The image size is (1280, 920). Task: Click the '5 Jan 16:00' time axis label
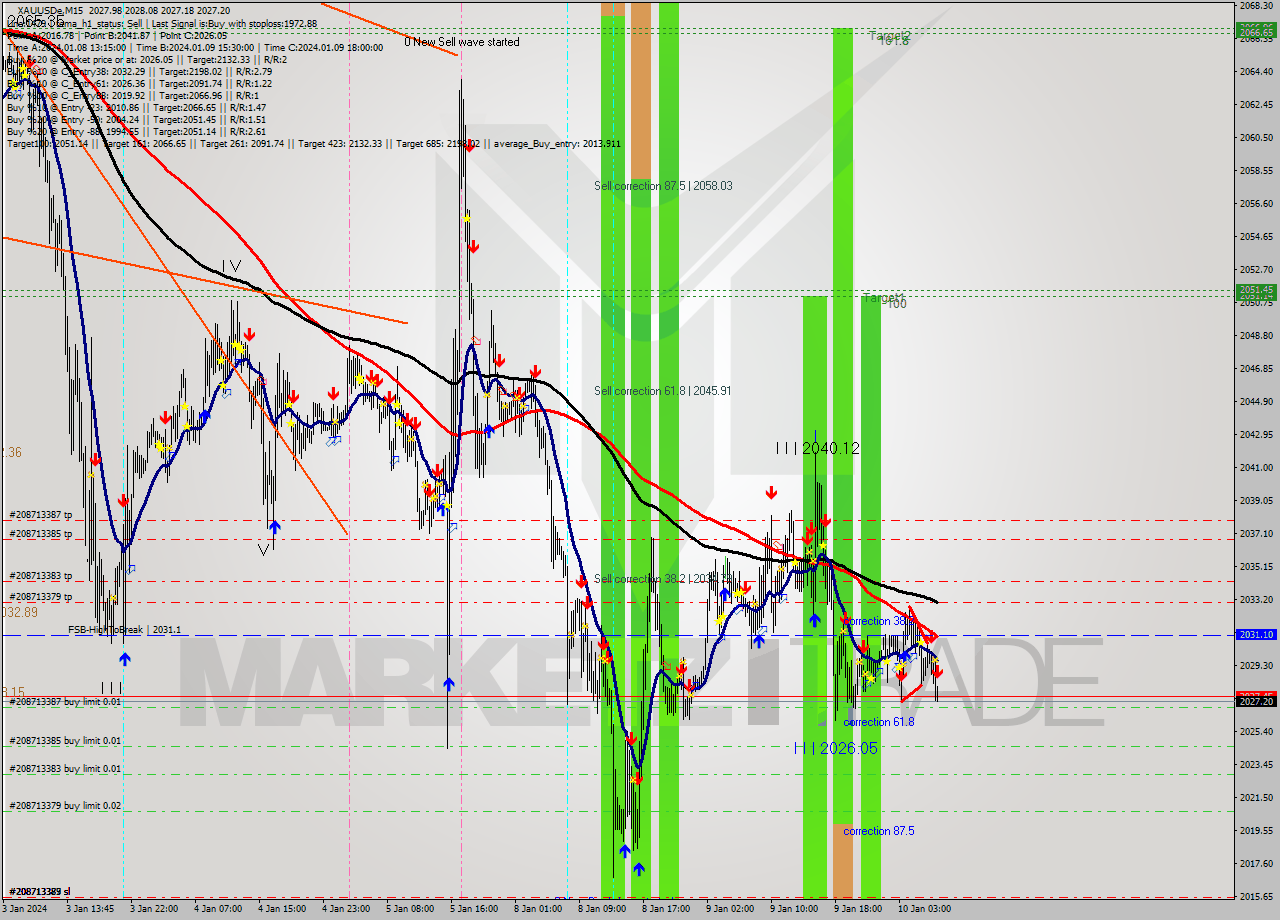474,909
